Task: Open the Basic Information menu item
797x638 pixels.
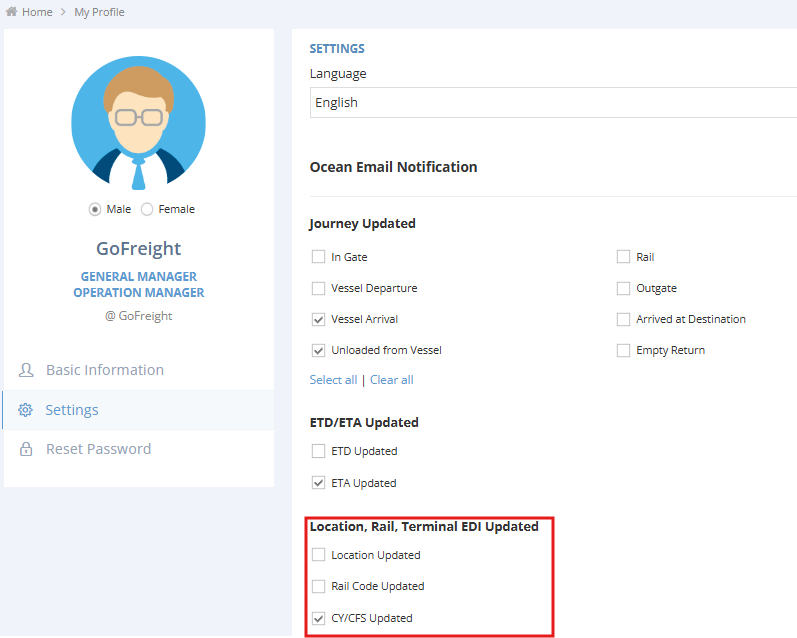Action: click(x=104, y=370)
